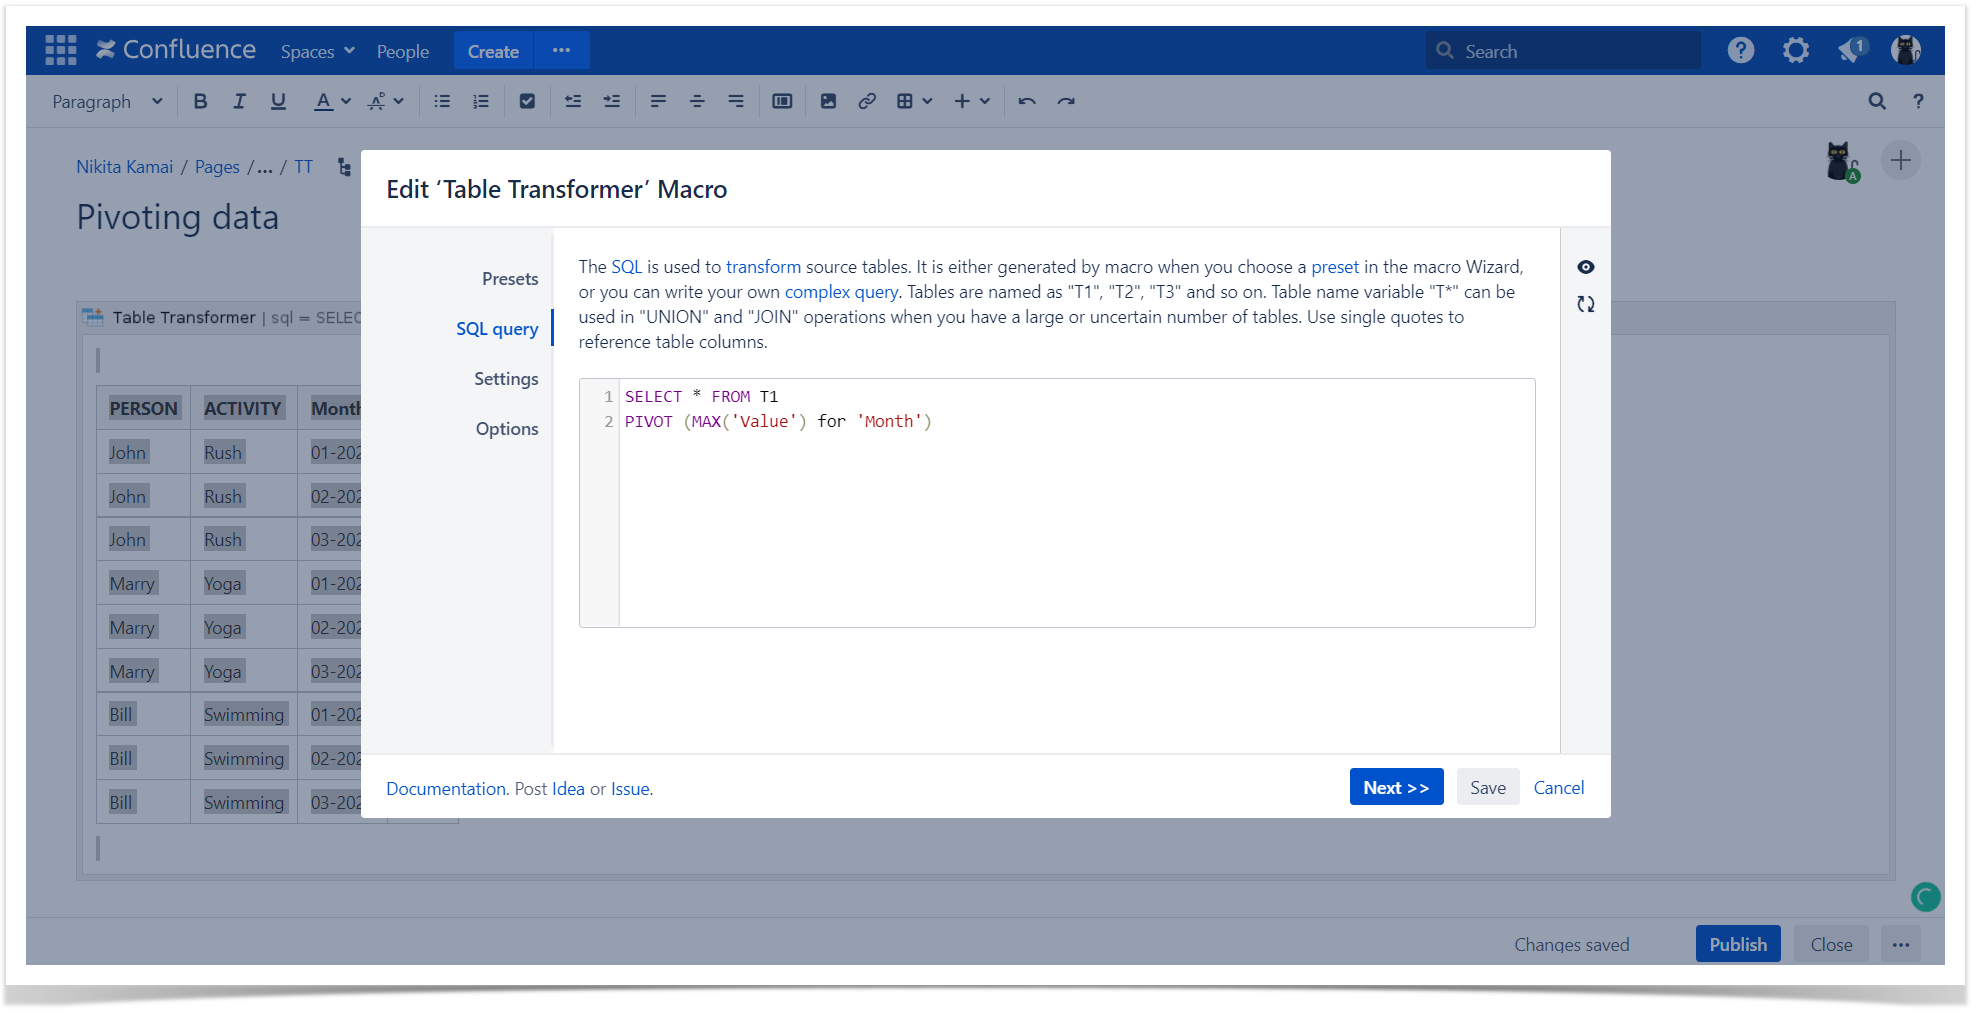Switch to the Presets tab
1979x1014 pixels.
coord(509,279)
